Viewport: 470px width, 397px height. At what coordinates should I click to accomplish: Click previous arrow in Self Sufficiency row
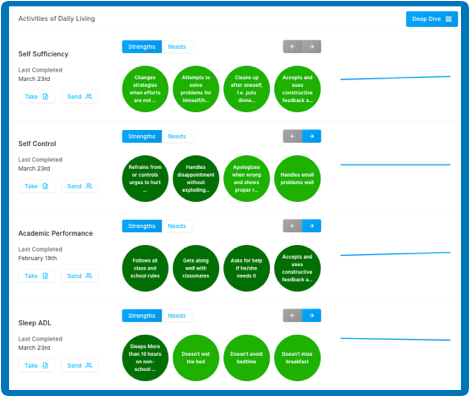coord(293,47)
